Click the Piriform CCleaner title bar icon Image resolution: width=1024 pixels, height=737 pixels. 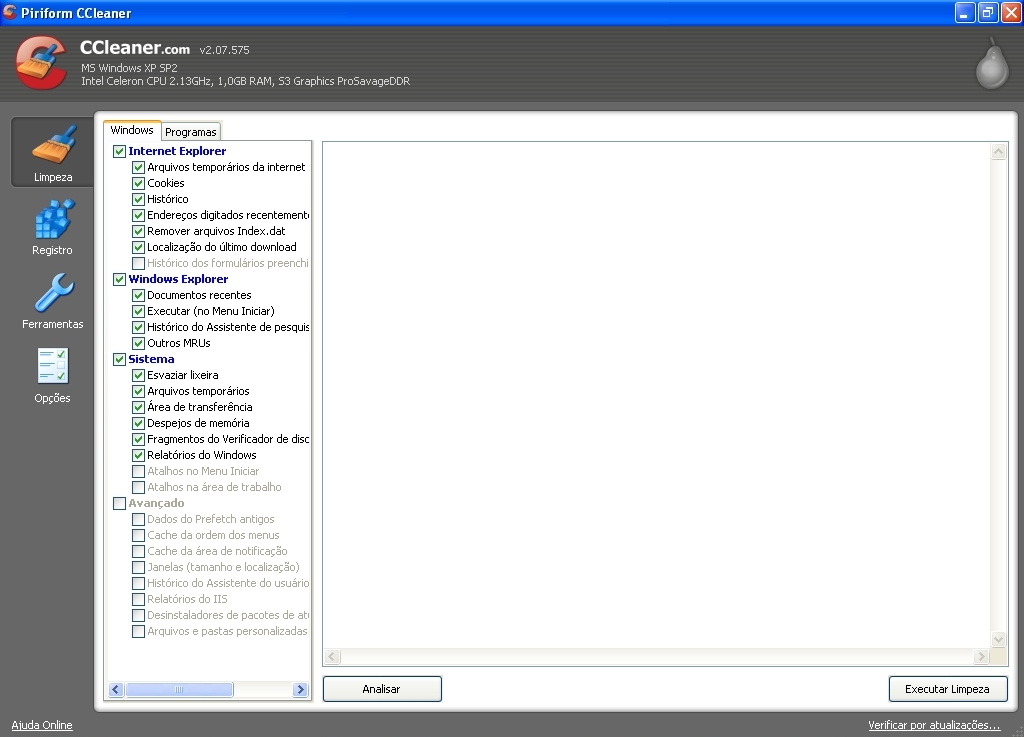[x=10, y=12]
